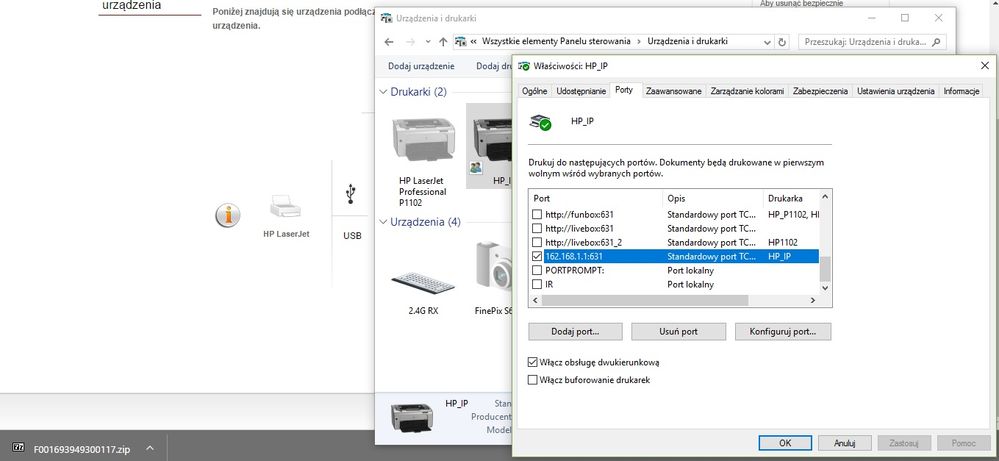
Task: Click the Konfiguruj port... button
Action: click(782, 332)
